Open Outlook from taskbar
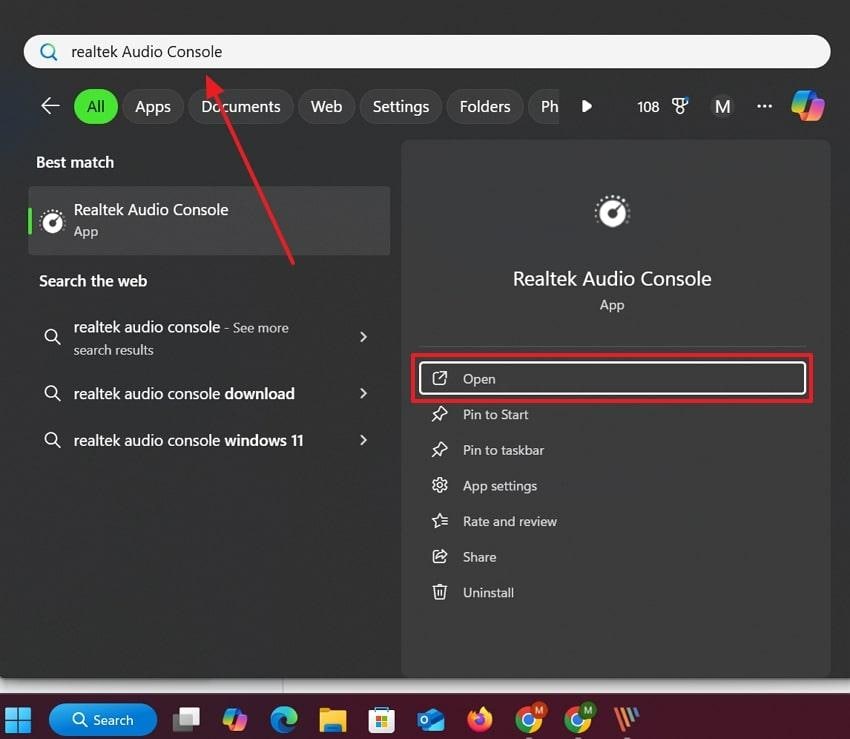Screen dimensions: 850x739 430,720
